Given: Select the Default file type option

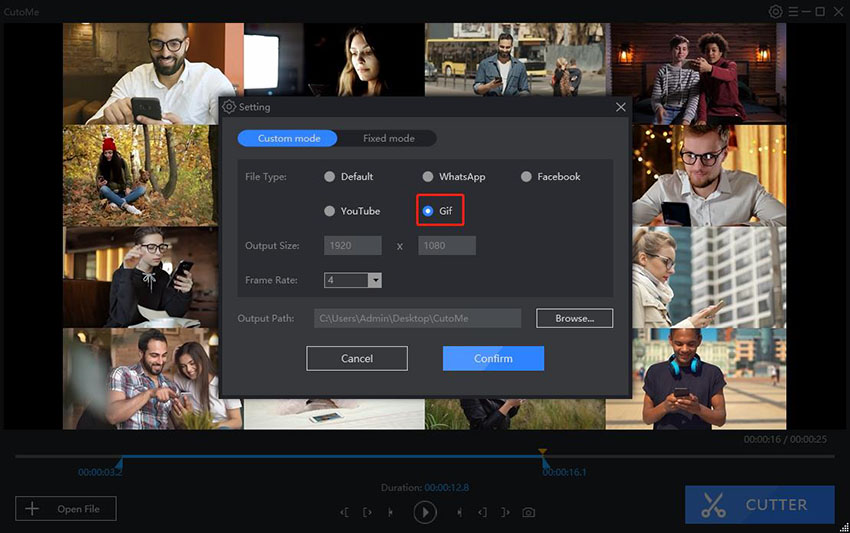Looking at the screenshot, I should pyautogui.click(x=329, y=177).
